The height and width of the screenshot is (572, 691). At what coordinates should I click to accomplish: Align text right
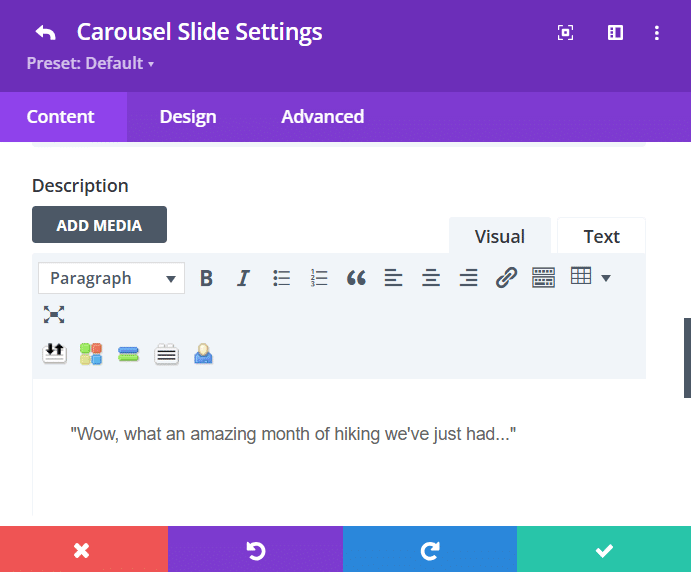tap(468, 278)
